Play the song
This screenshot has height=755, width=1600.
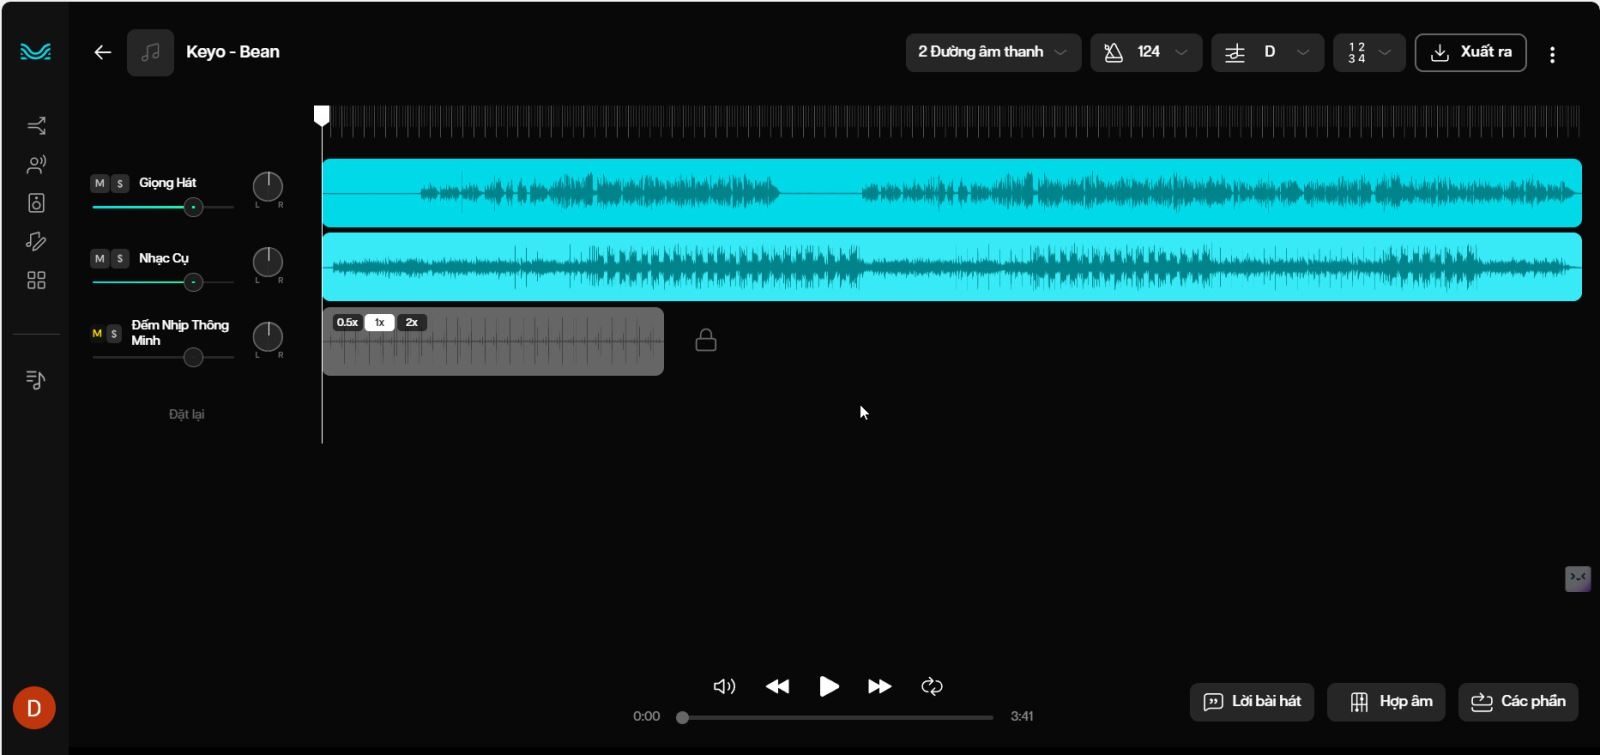(x=828, y=686)
